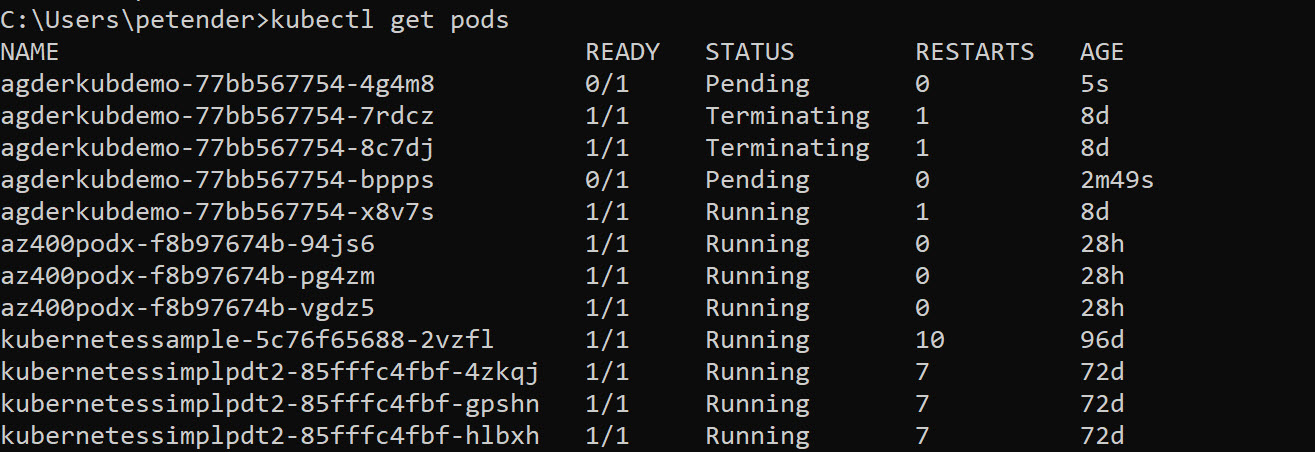Click pod name kubernetessimplpdt2-85fffc4fbf-hlbxh
Viewport: 1315px width, 452px height.
pos(270,436)
